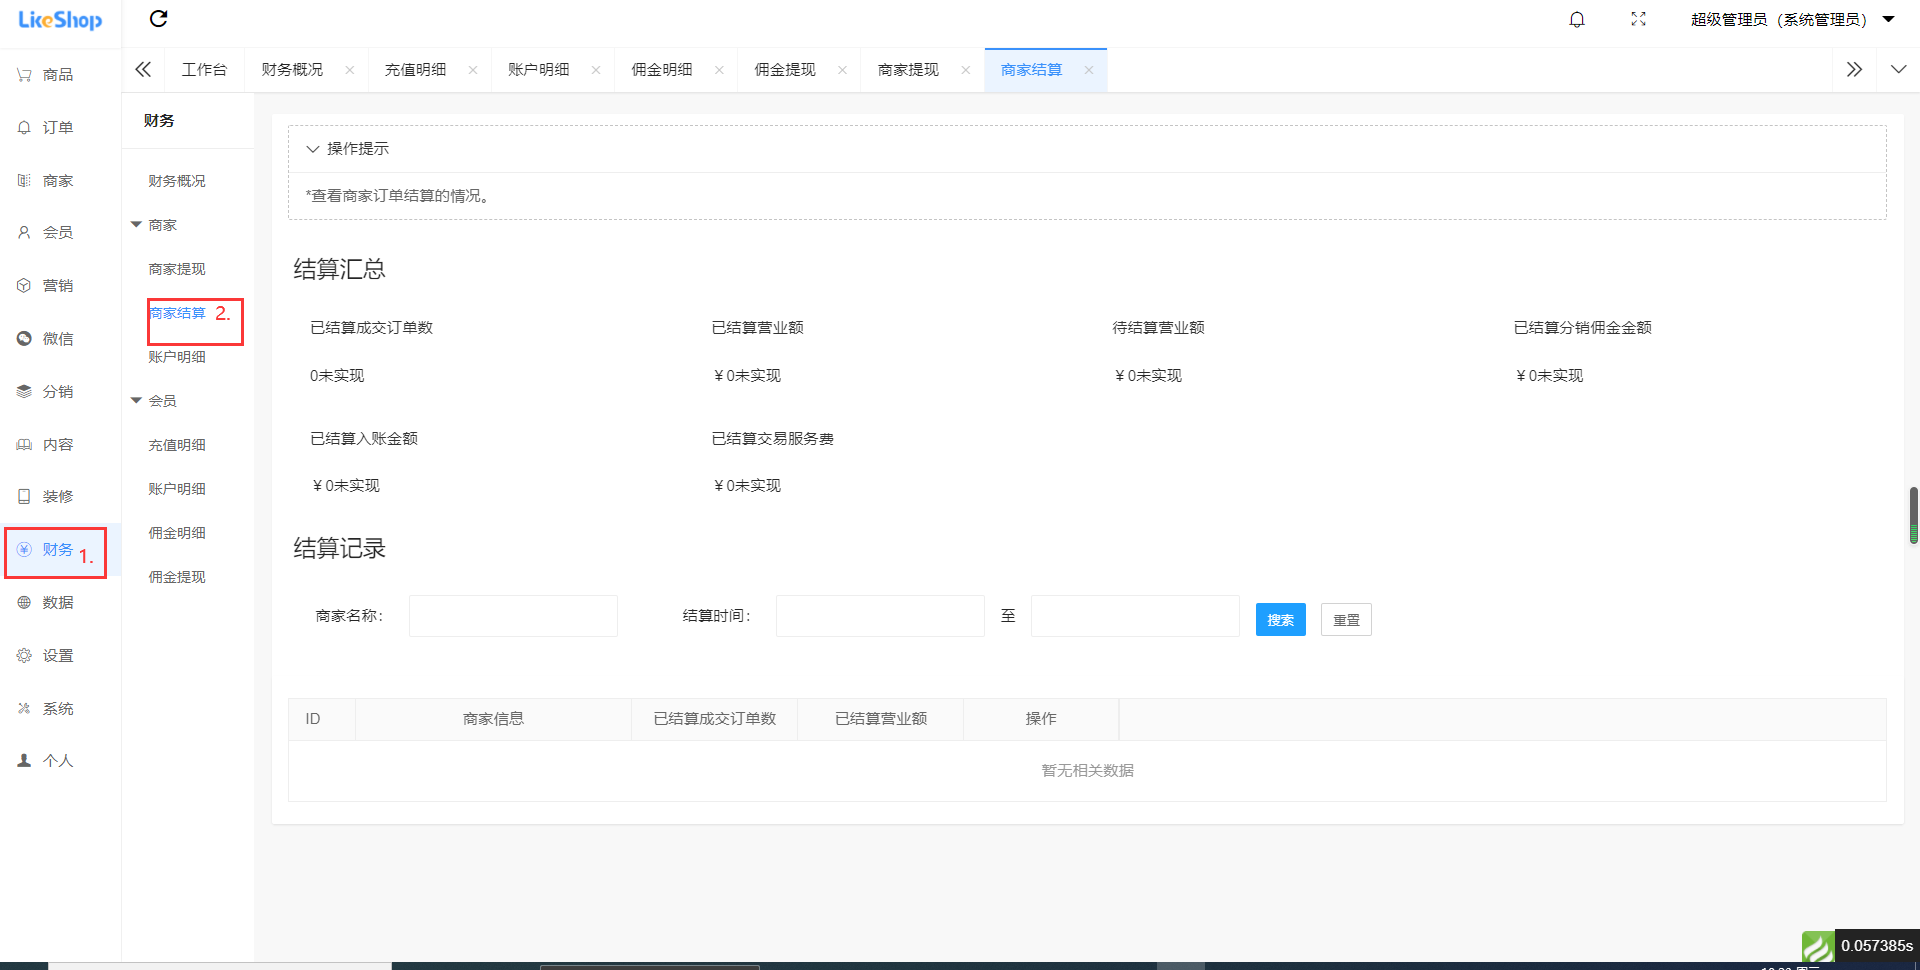The image size is (1920, 970).
Task: Open 营销 in the sidebar
Action: (x=58, y=286)
